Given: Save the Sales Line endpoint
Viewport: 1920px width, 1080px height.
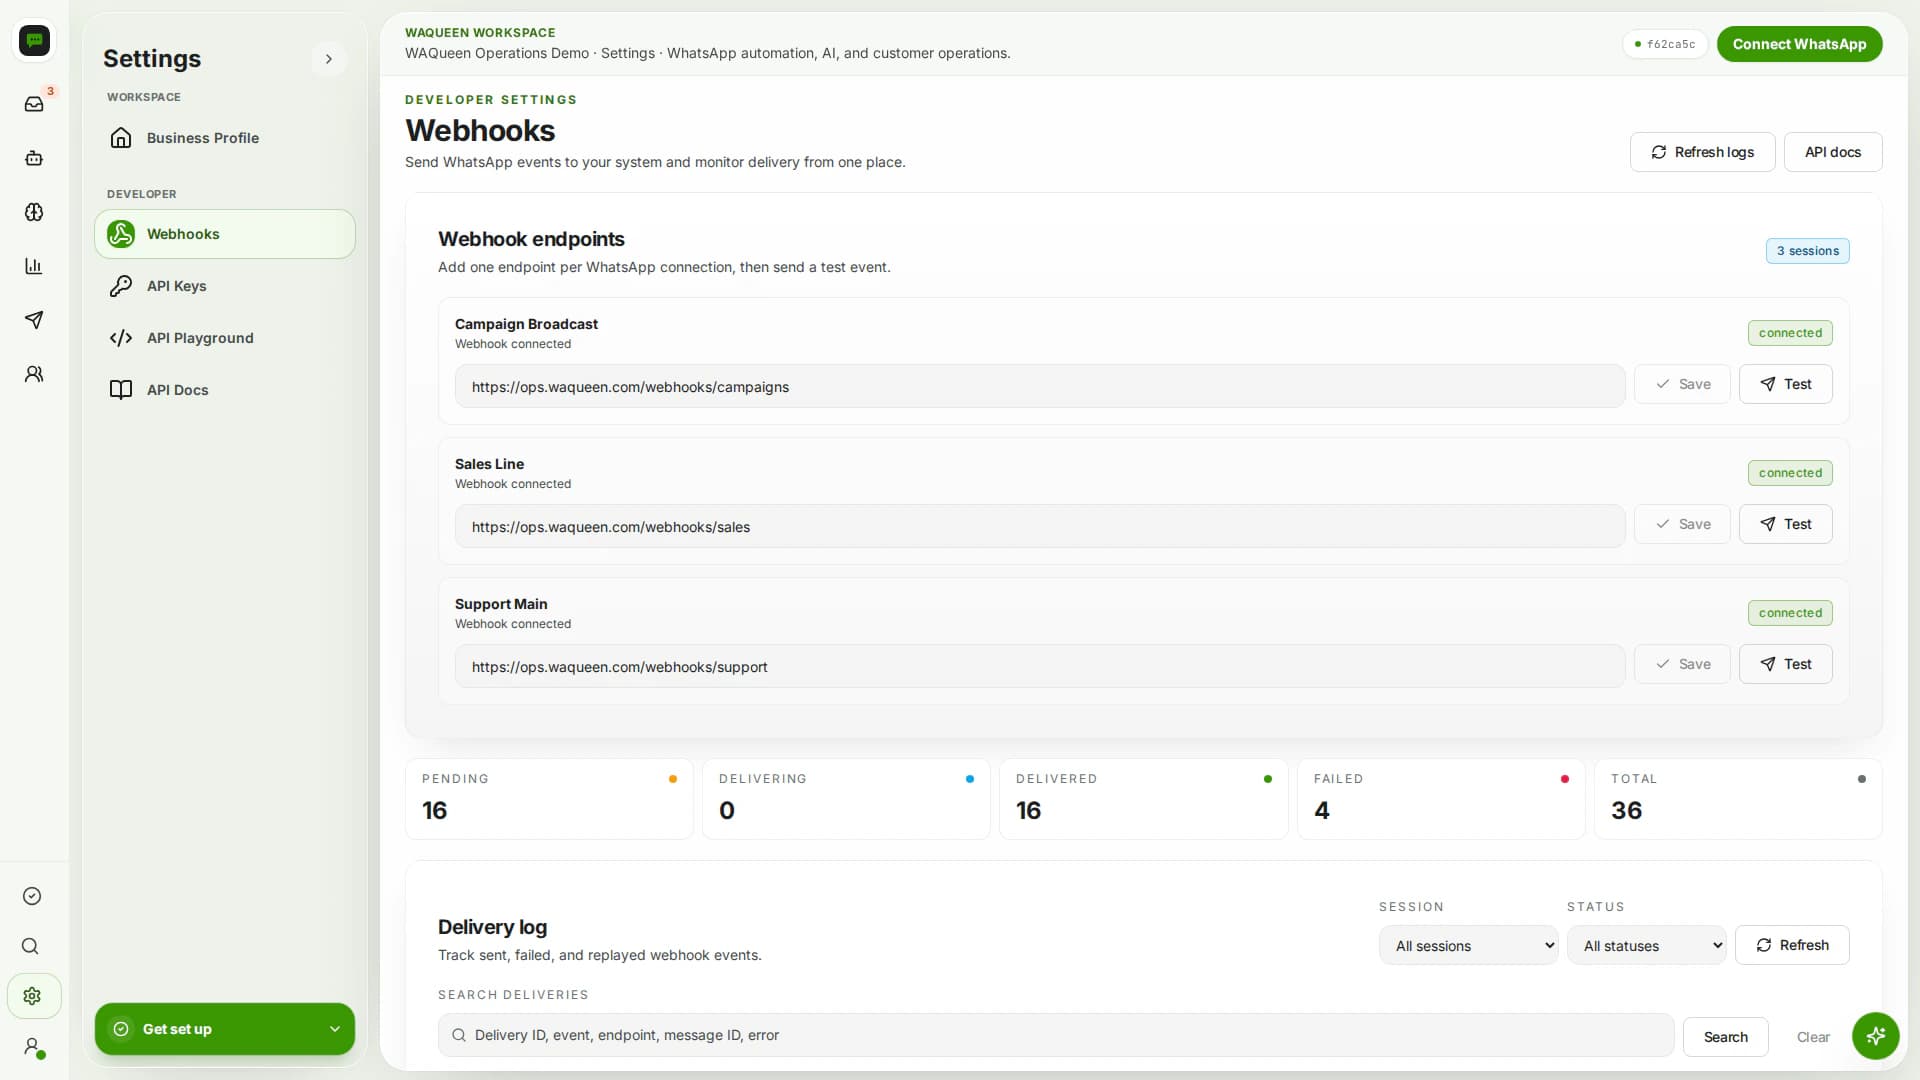Looking at the screenshot, I should [1681, 524].
